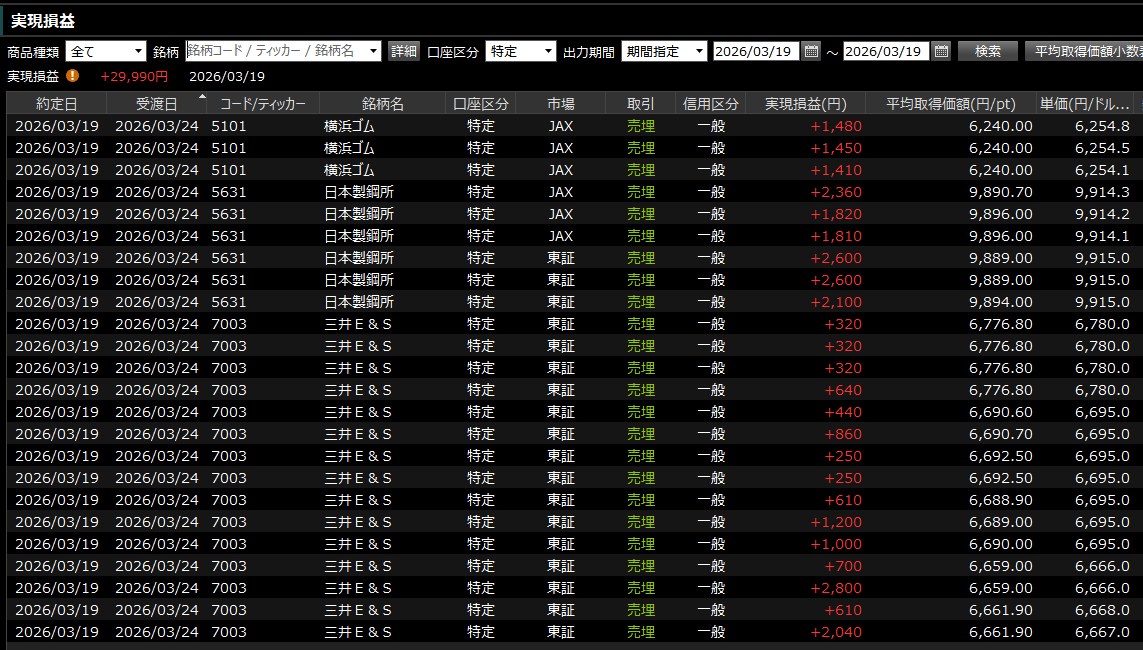Click the start date field 2026/03/19
Viewport: 1143px width, 650px height.
coord(755,51)
